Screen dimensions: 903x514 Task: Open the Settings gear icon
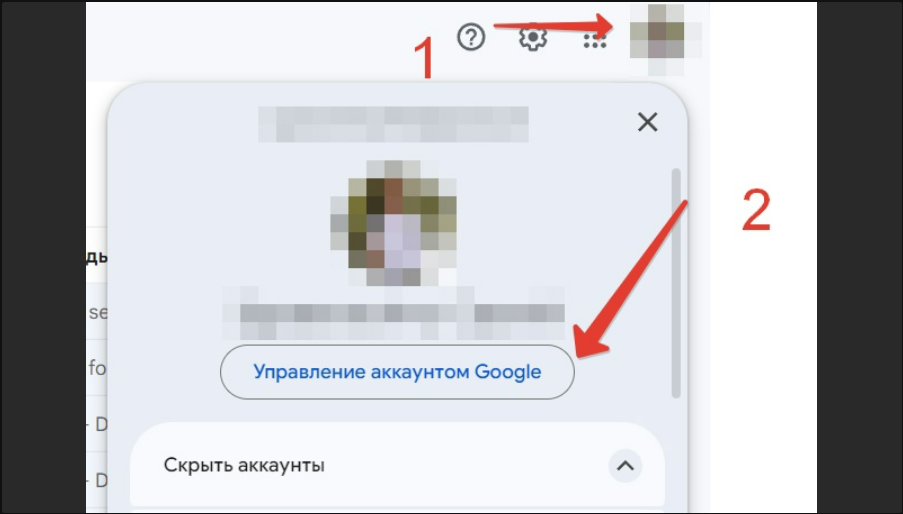(533, 38)
